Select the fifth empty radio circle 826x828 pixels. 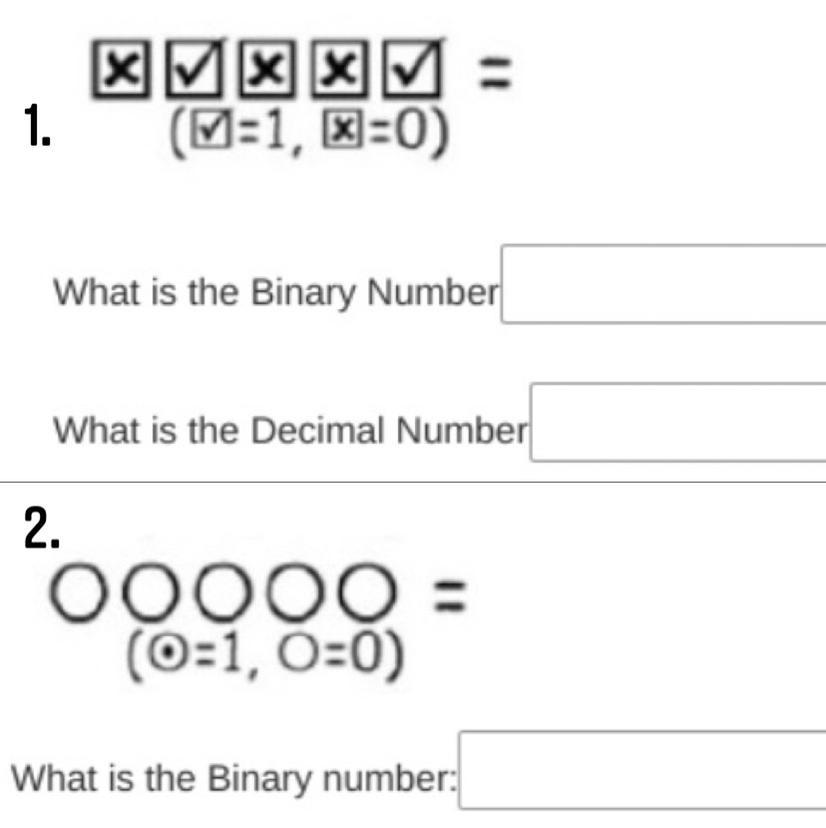click(x=367, y=591)
